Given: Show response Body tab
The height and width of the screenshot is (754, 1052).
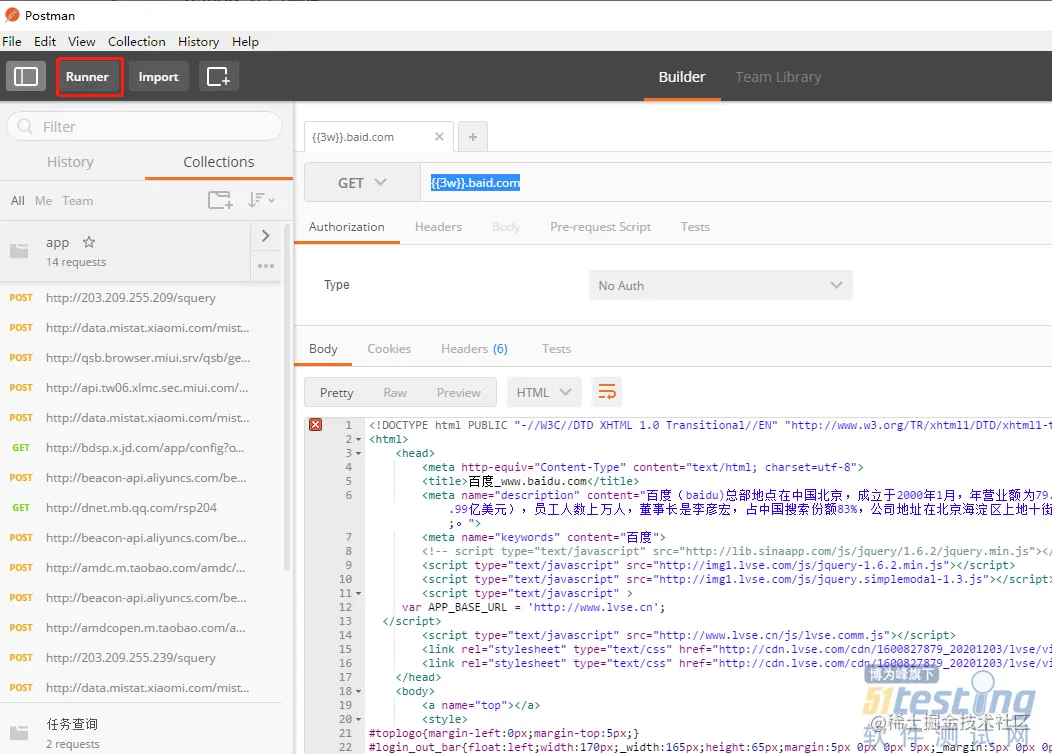Looking at the screenshot, I should 323,349.
